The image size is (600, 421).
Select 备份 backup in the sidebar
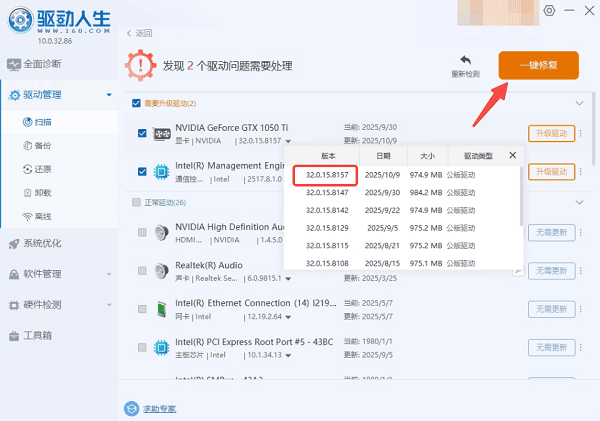pos(42,145)
